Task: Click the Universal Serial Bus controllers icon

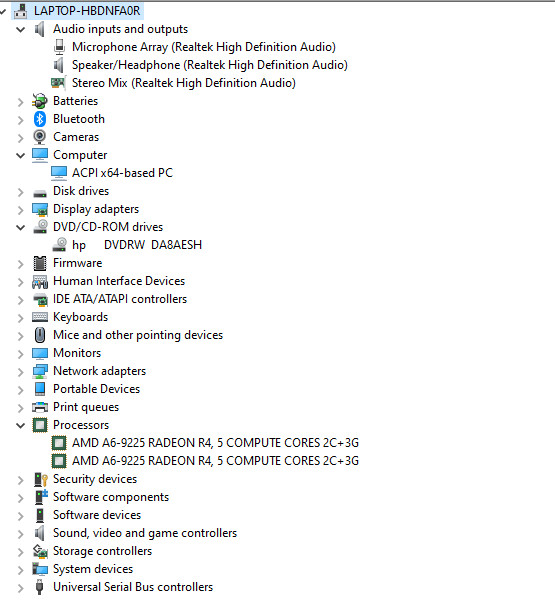Action: (x=39, y=587)
